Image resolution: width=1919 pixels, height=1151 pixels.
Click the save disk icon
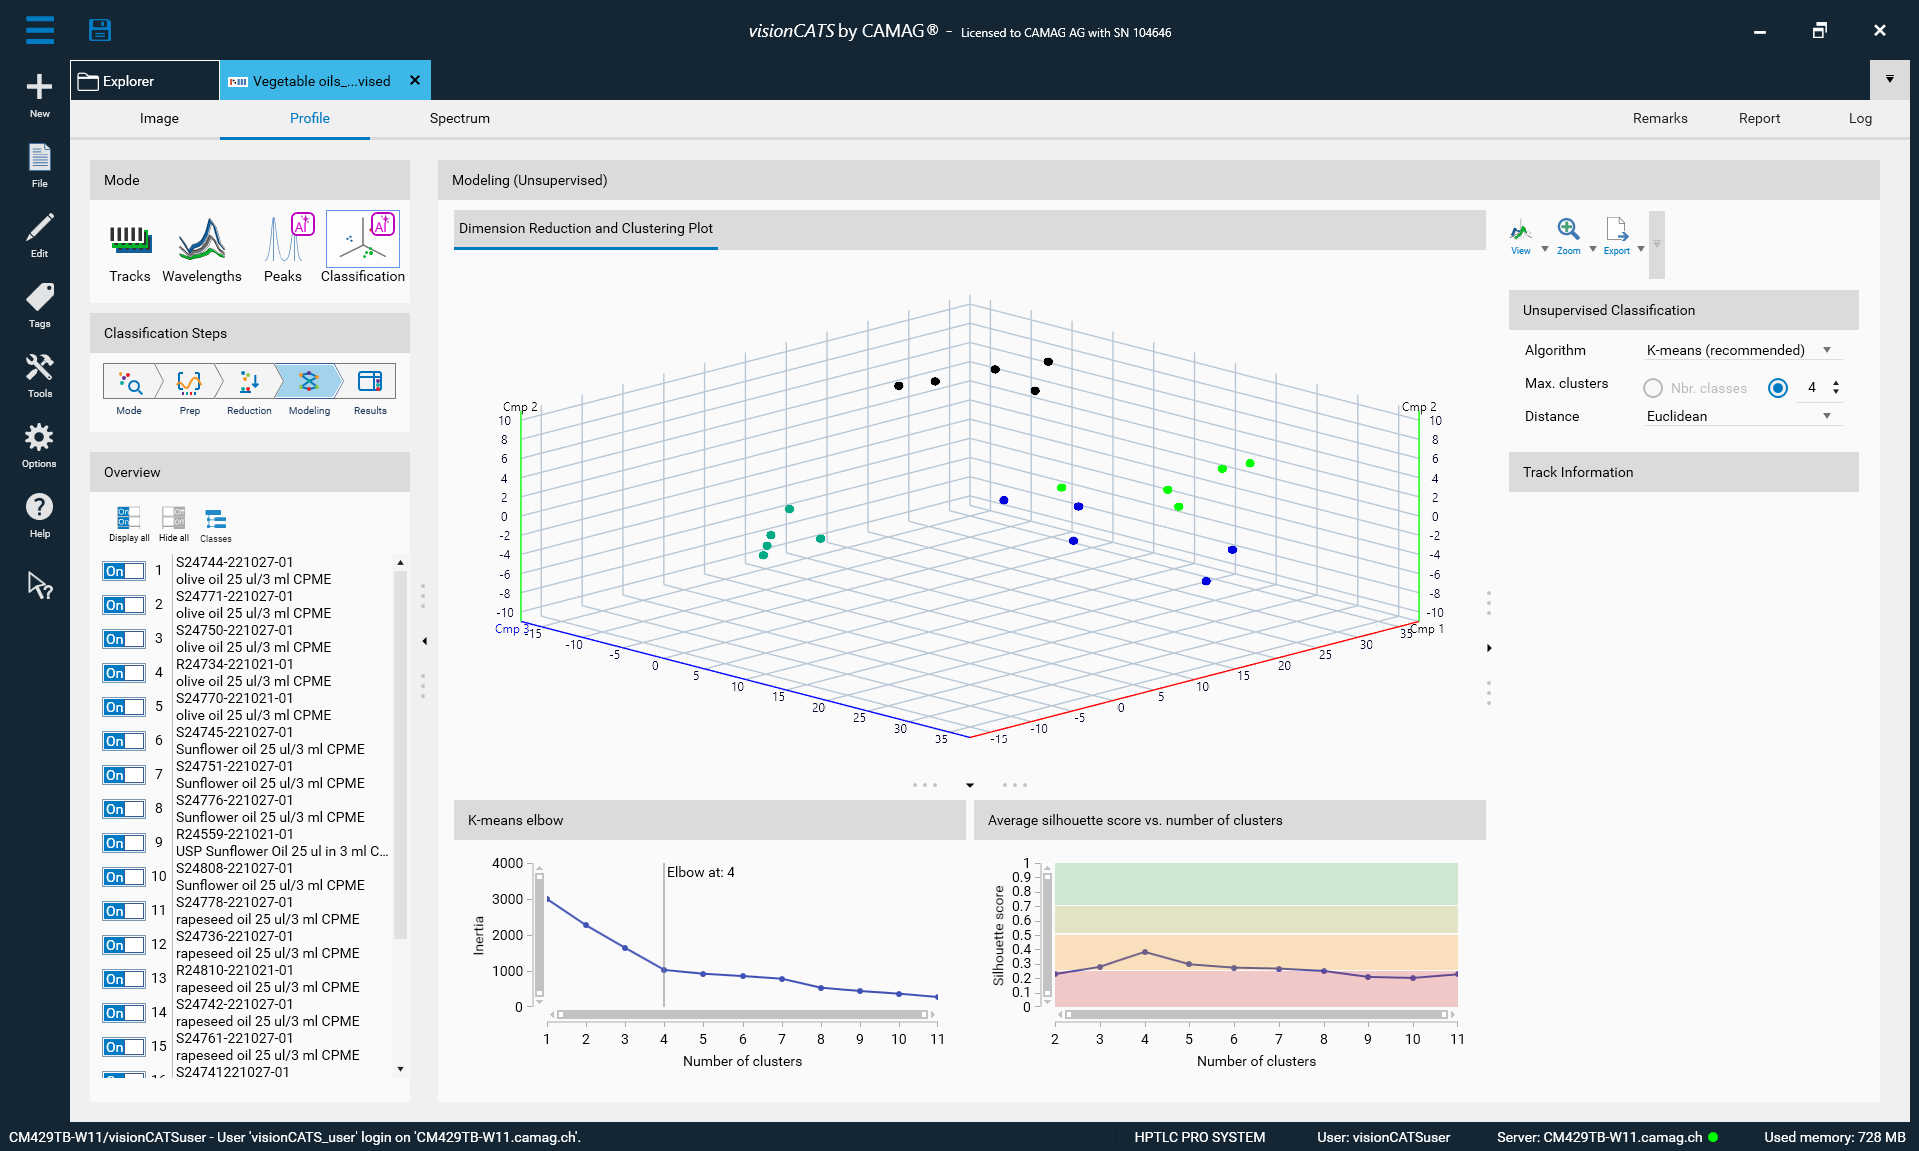tap(100, 30)
